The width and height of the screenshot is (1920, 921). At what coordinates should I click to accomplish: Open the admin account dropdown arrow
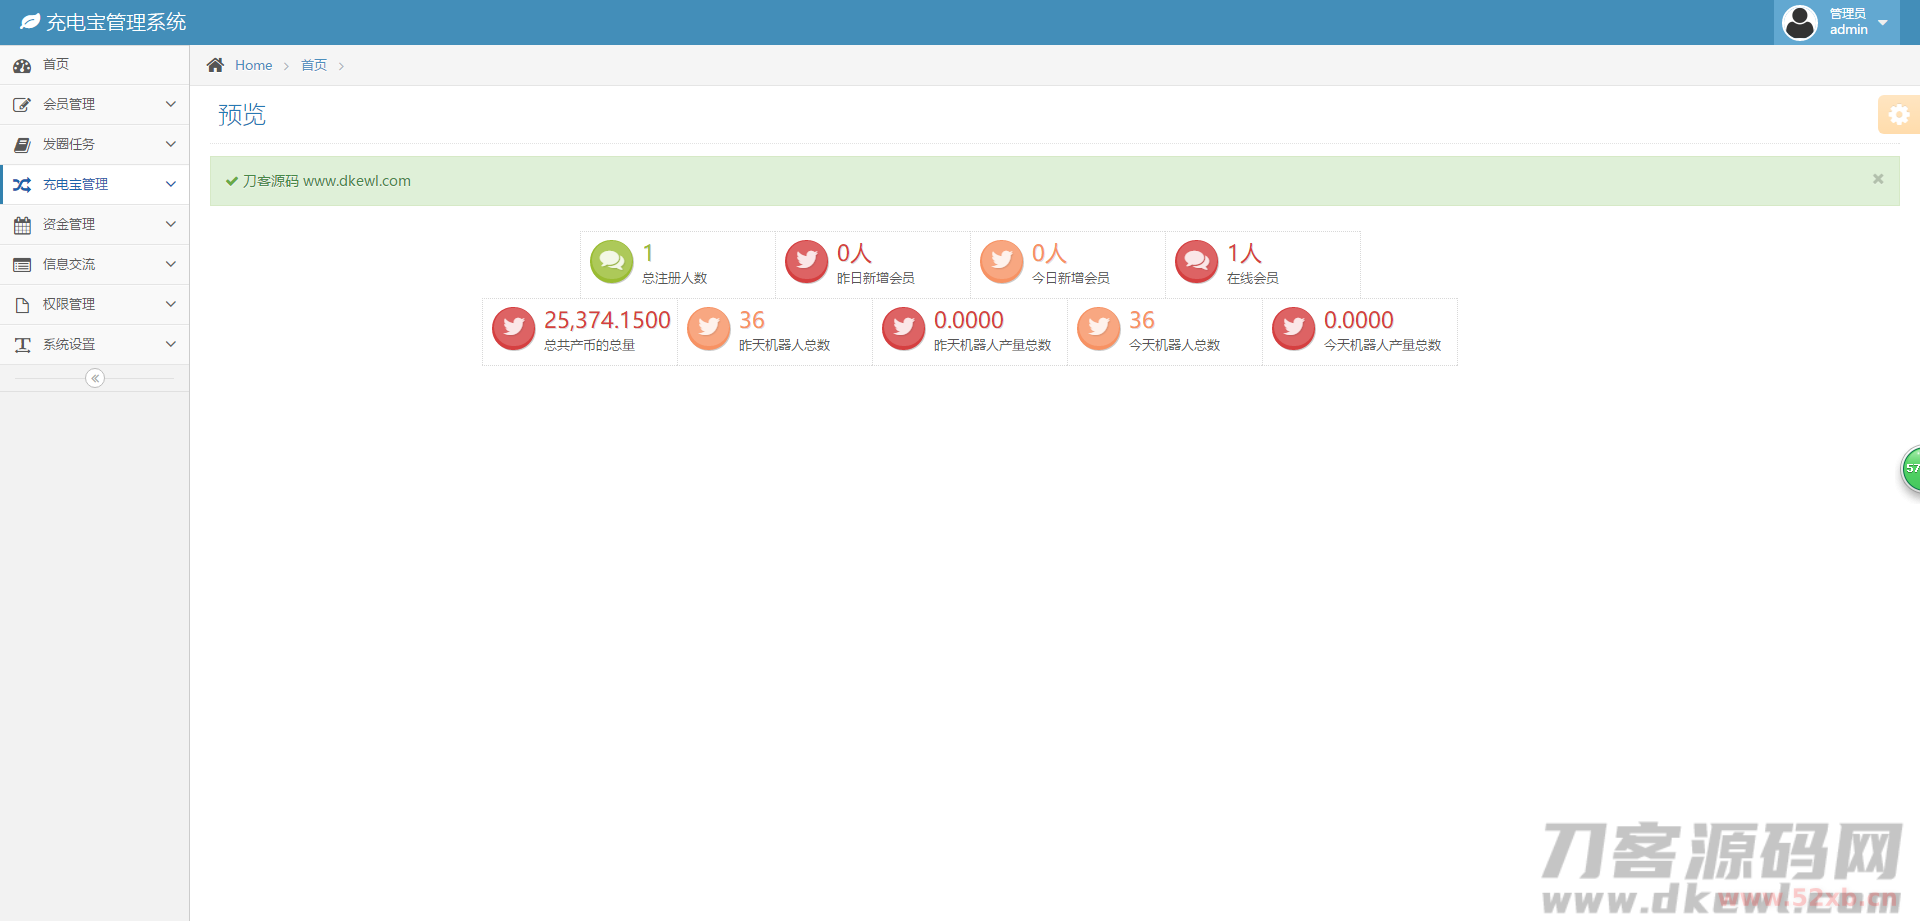pos(1883,22)
